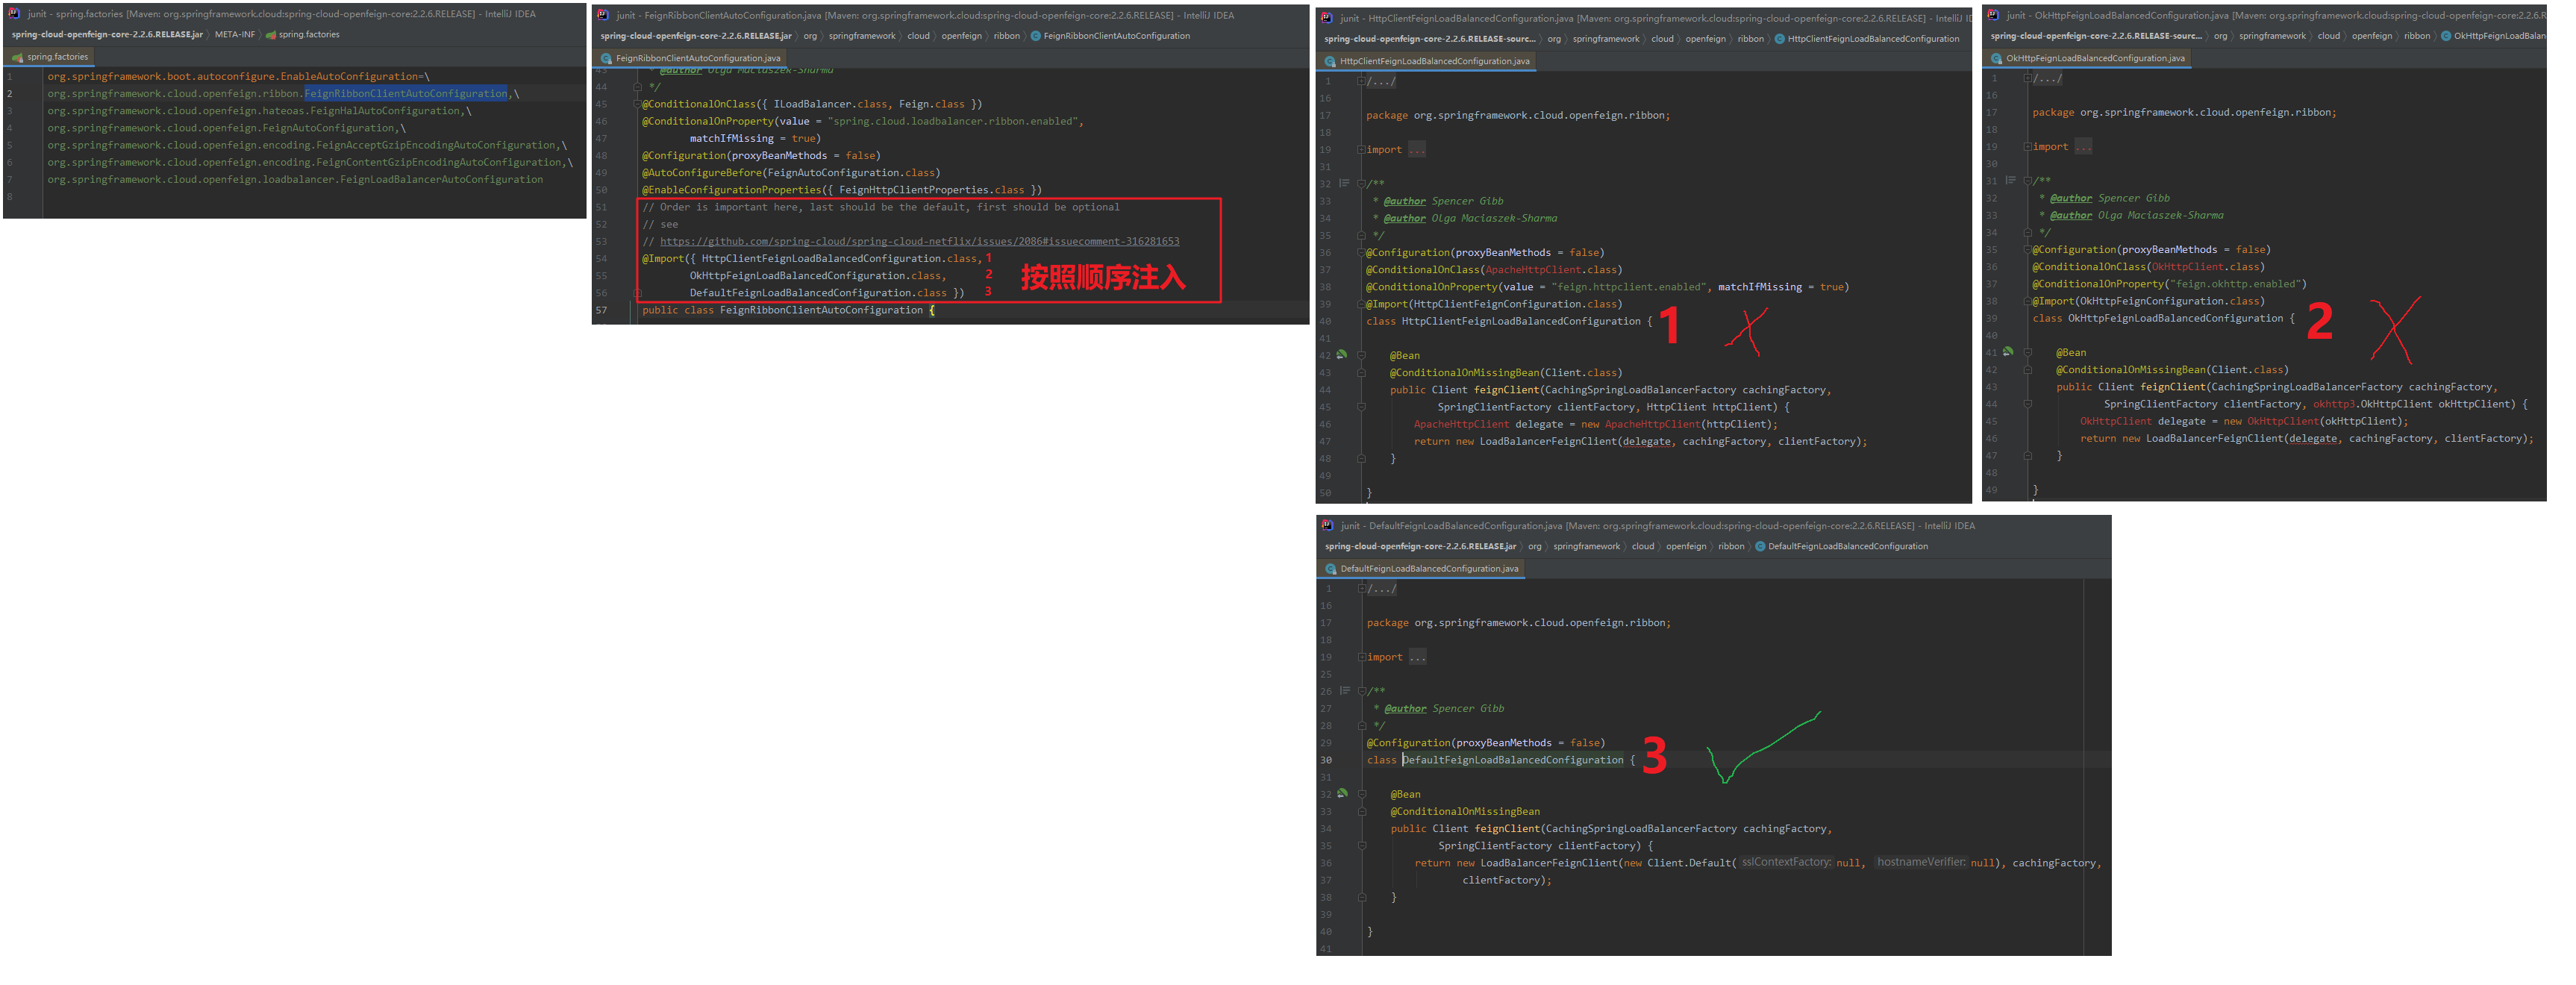This screenshot has width=2576, height=985.
Task: Collapse Javadoc comment in HttpClient window
Action: pos(1361,184)
